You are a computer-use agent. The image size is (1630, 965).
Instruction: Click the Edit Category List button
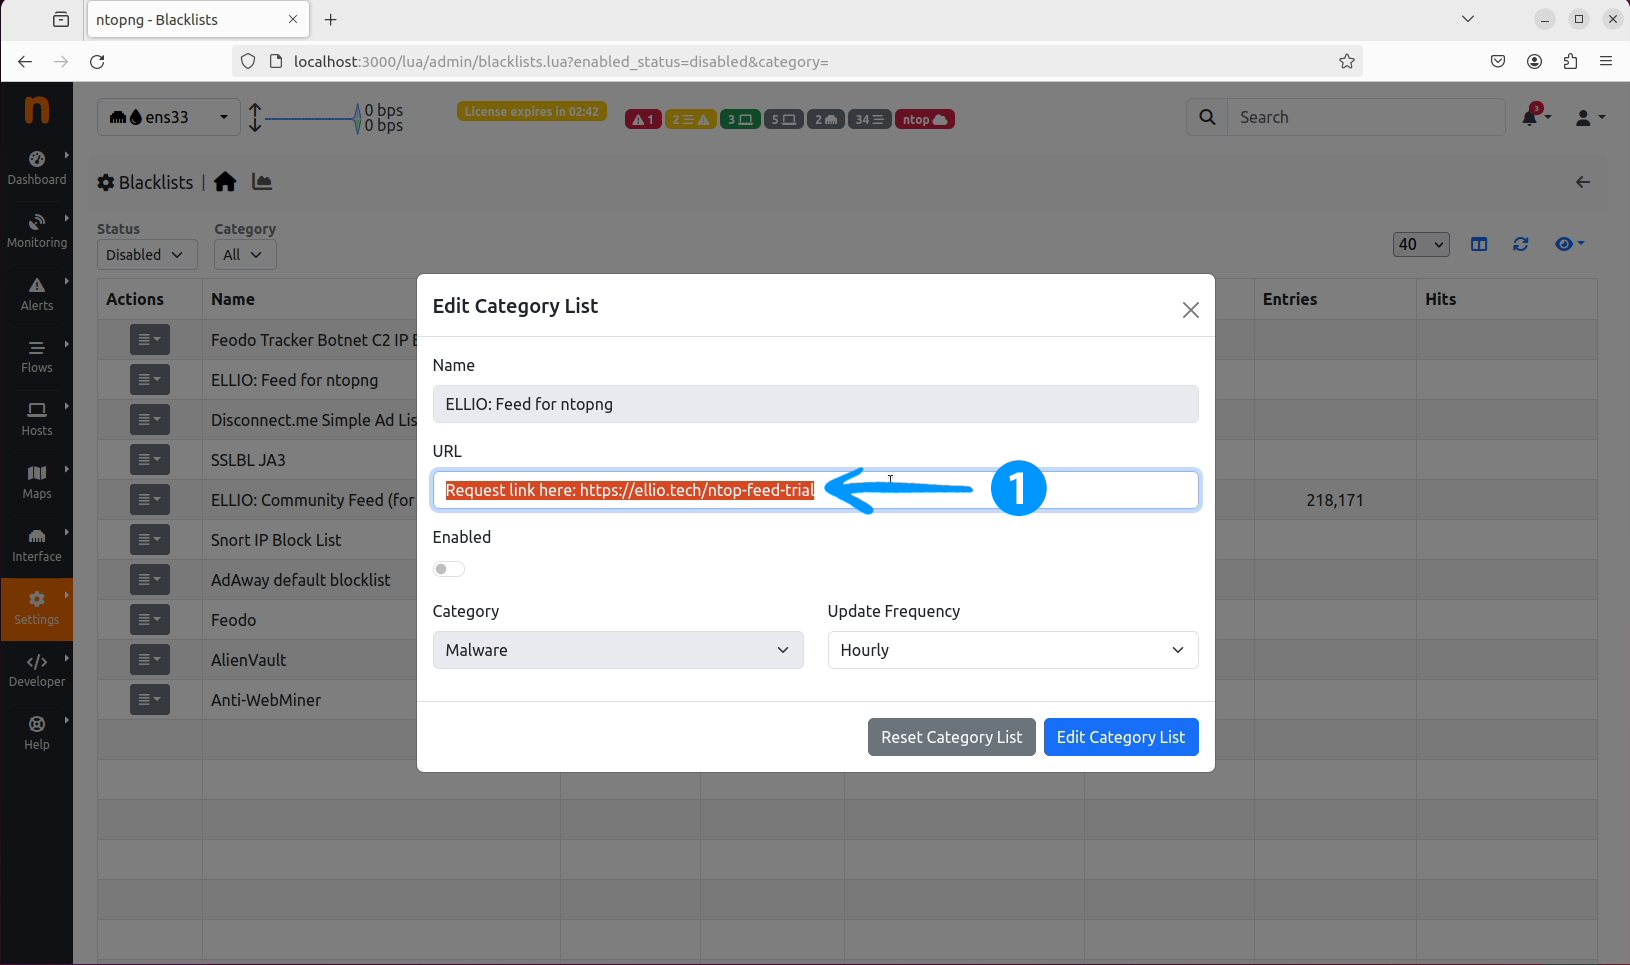(x=1120, y=737)
